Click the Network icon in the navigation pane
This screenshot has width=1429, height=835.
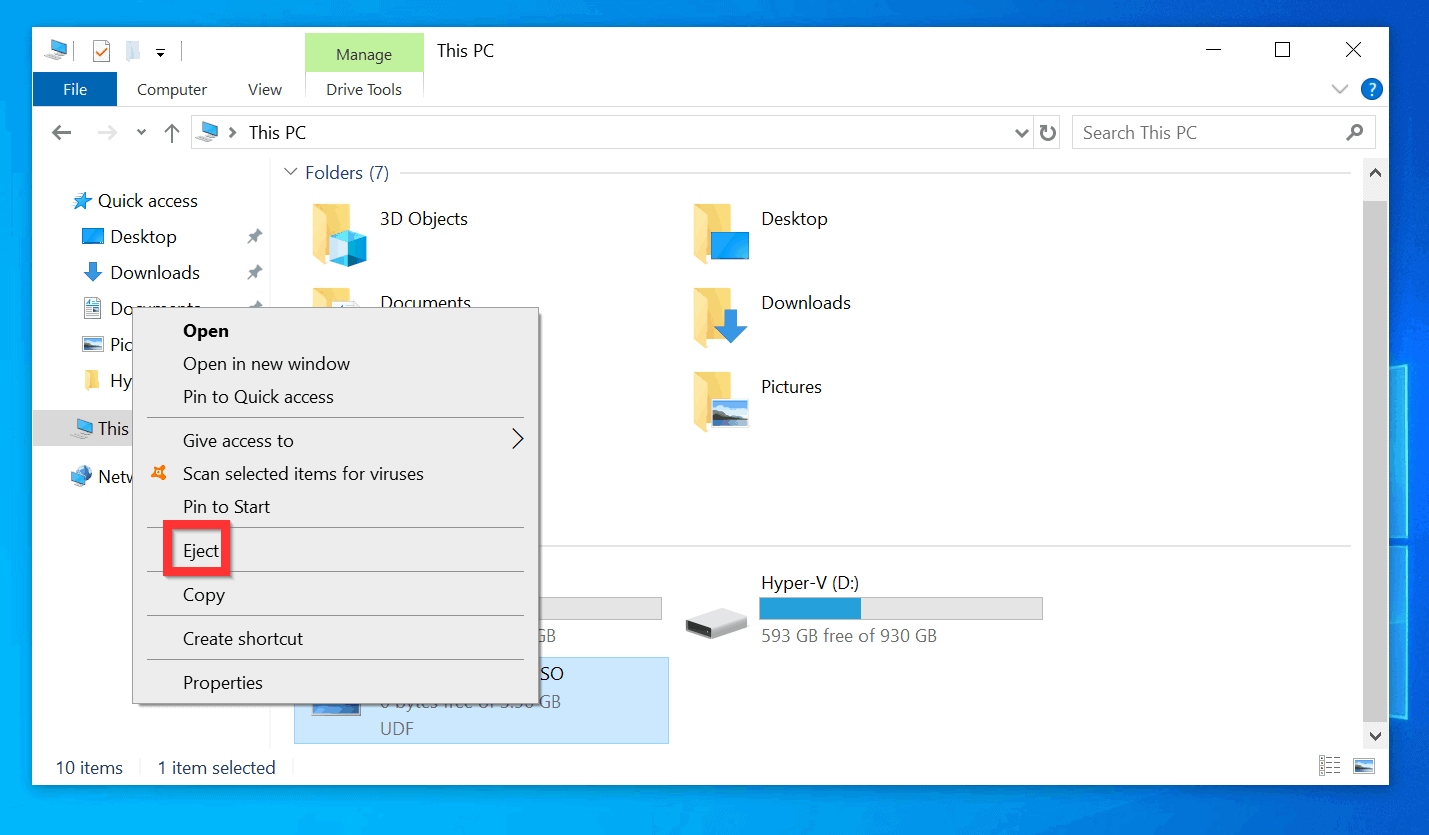pos(80,476)
